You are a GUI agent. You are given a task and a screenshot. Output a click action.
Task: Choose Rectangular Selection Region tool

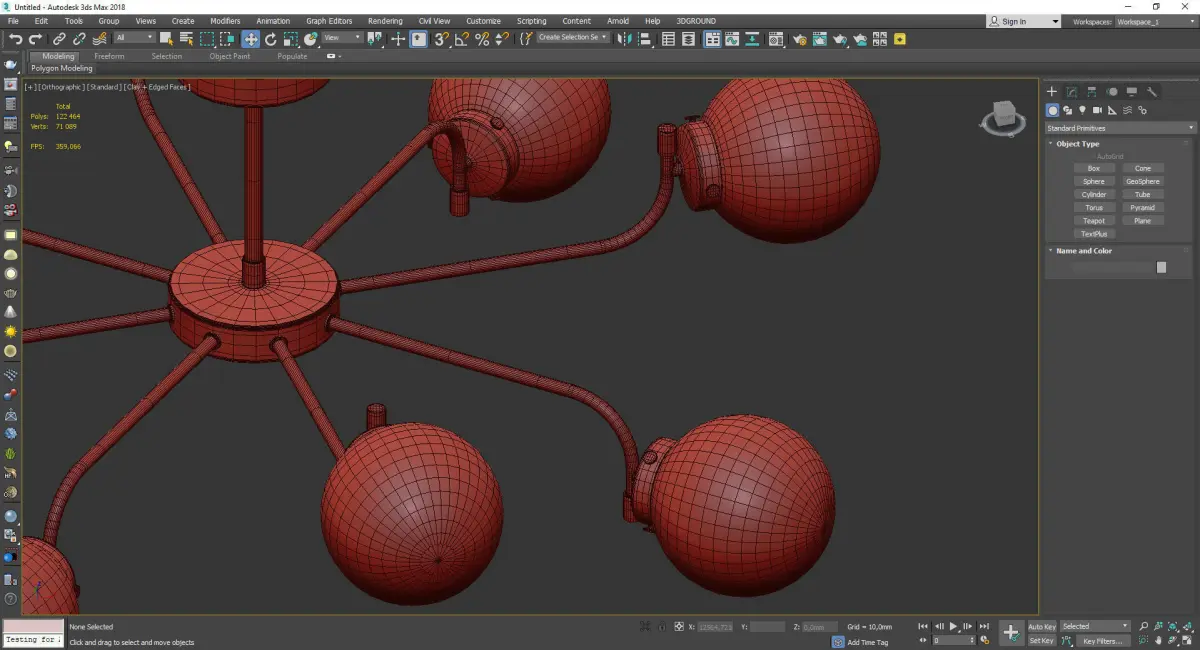click(207, 39)
